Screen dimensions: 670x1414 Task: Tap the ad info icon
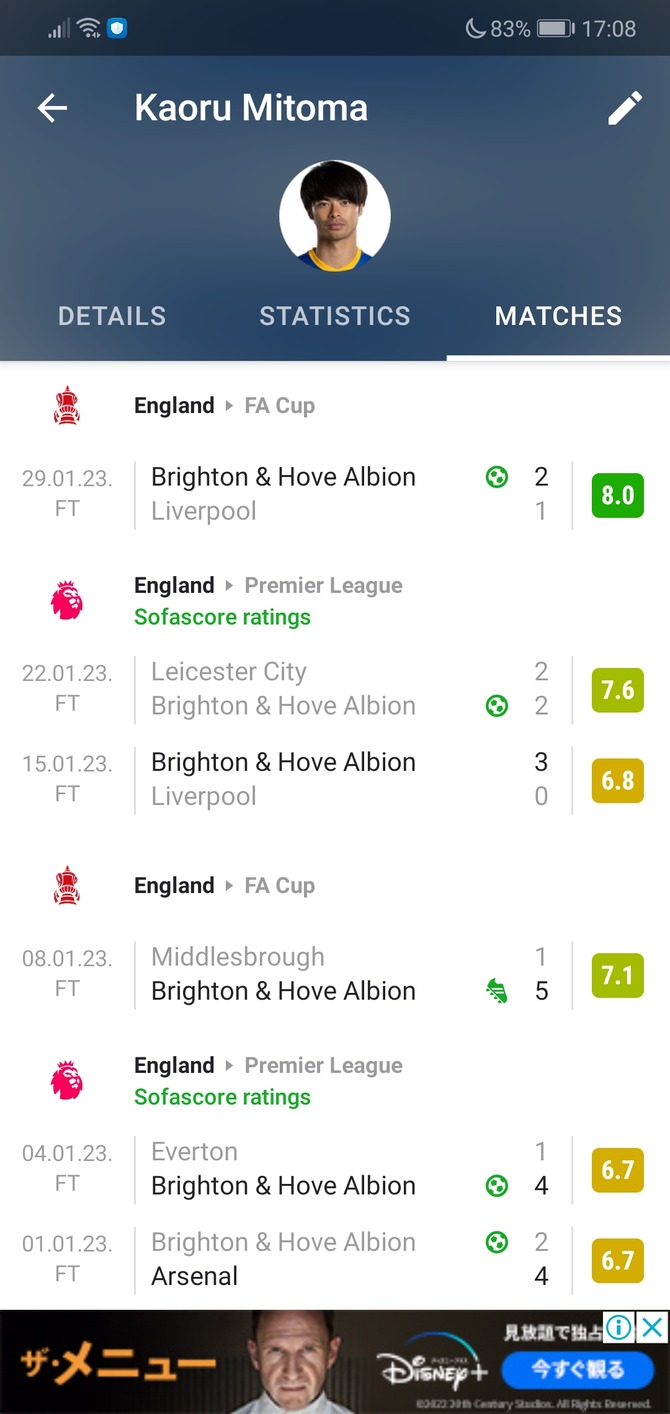click(620, 1327)
